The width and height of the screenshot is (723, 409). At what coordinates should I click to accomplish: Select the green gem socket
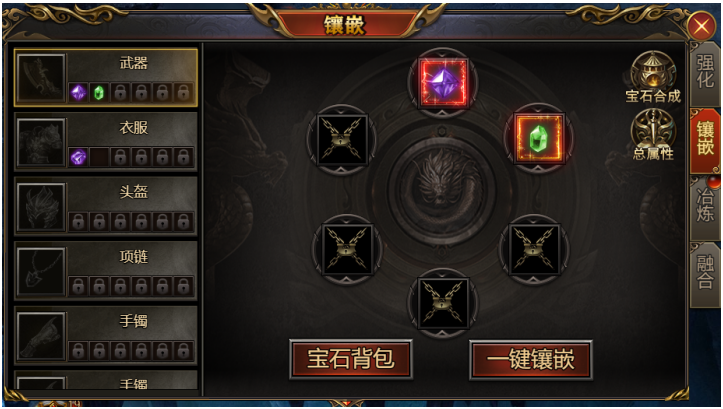click(x=538, y=138)
